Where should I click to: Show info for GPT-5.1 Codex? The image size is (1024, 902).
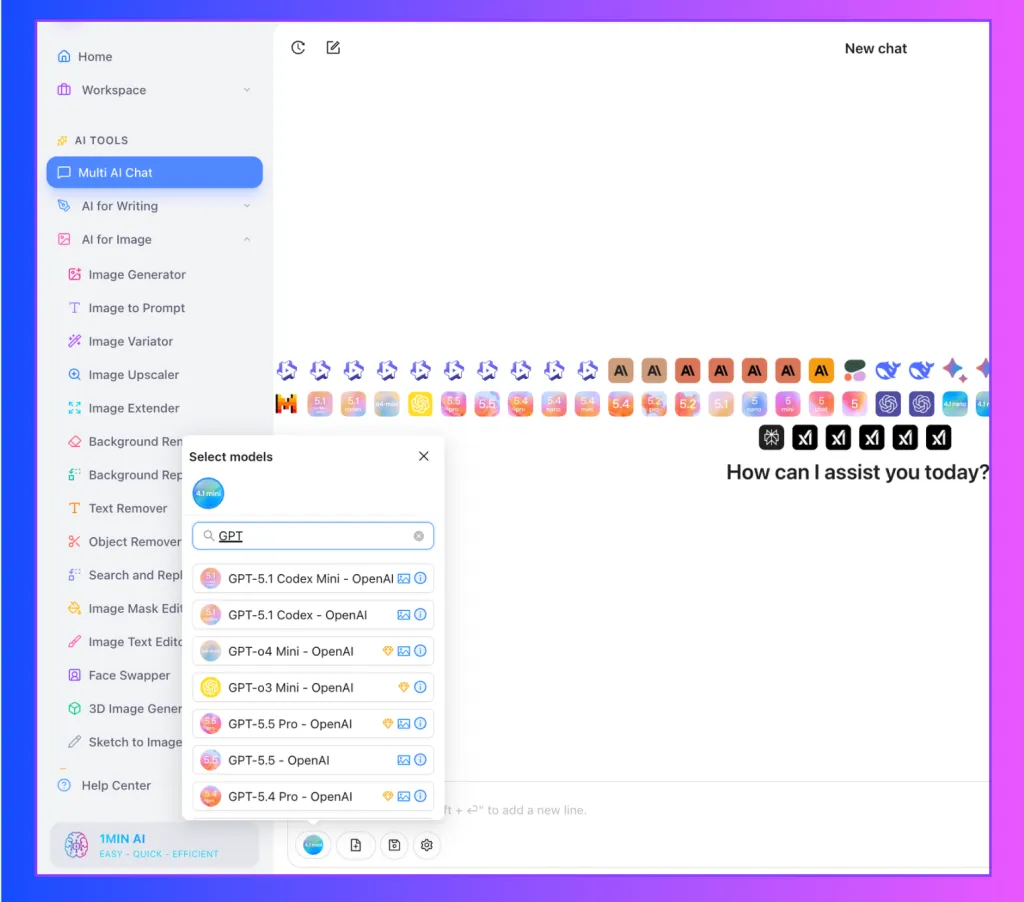pyautogui.click(x=421, y=615)
